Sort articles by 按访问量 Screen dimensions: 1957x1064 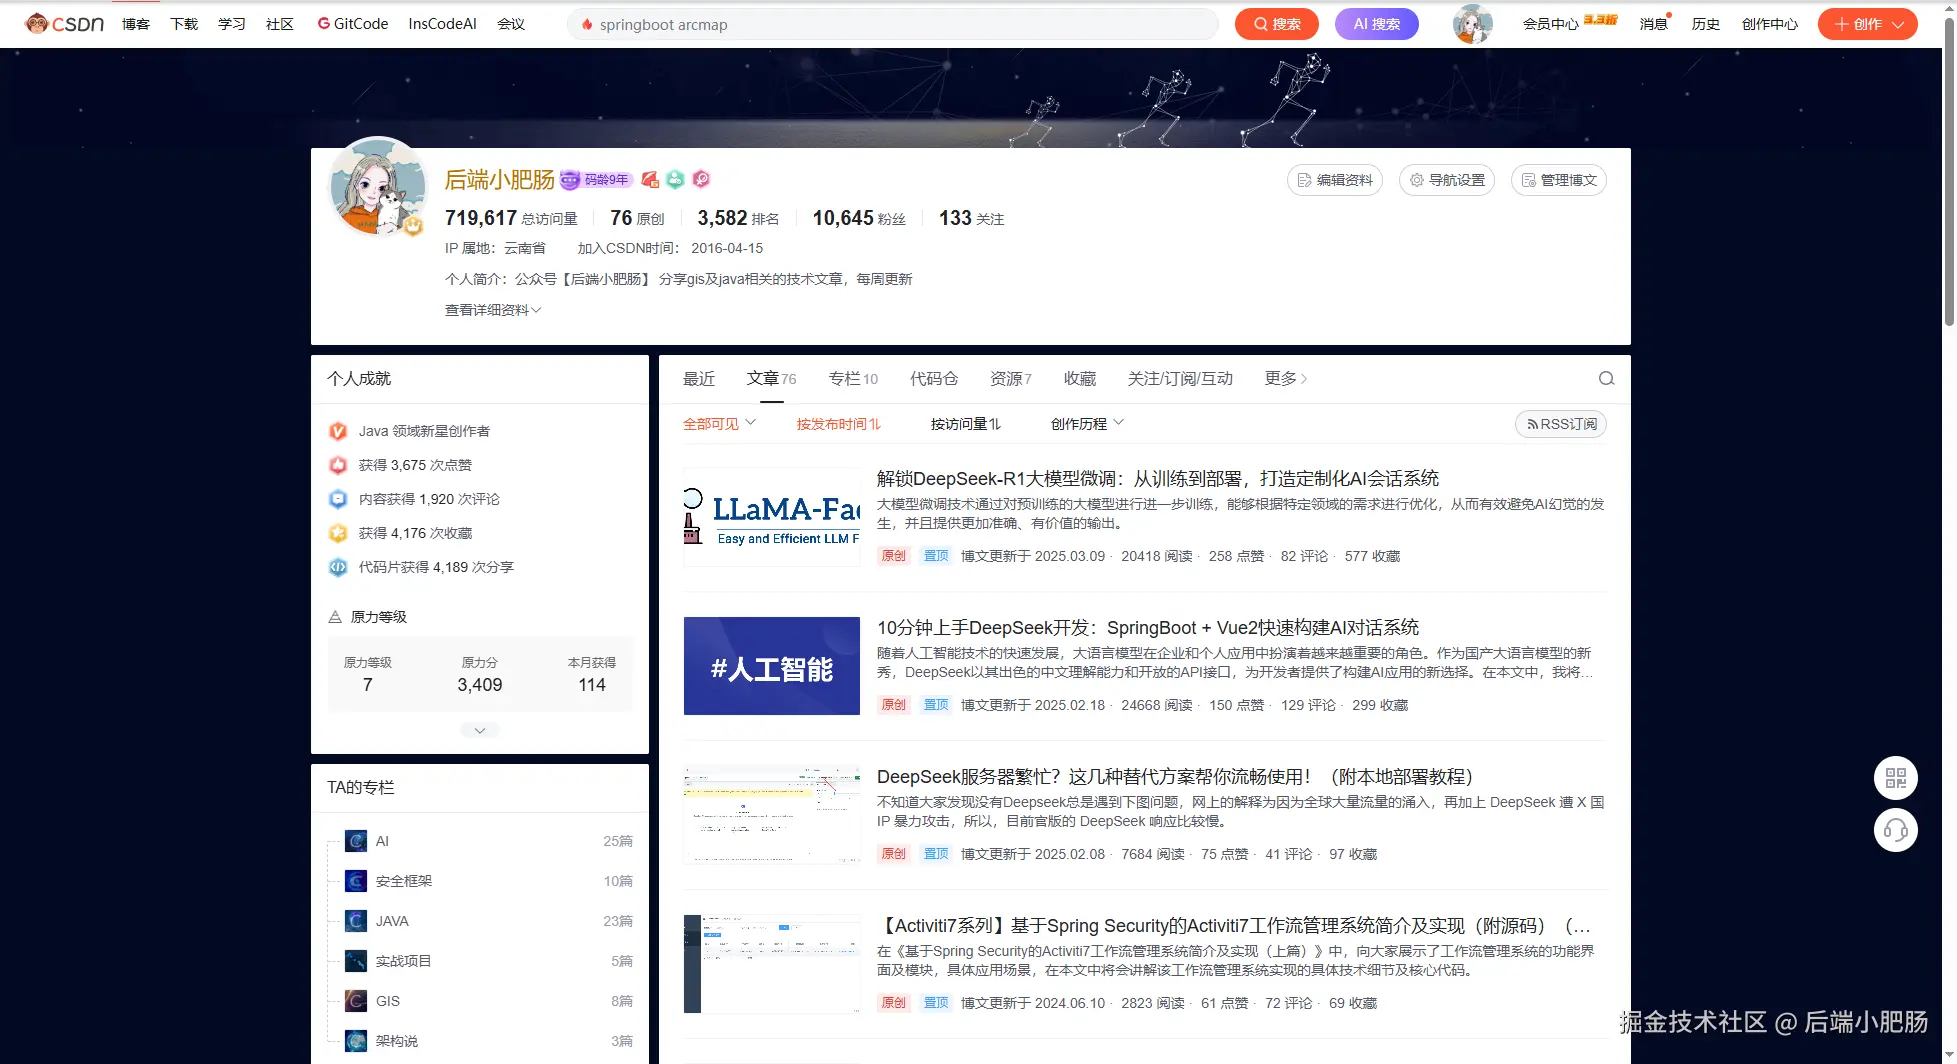[x=965, y=424]
